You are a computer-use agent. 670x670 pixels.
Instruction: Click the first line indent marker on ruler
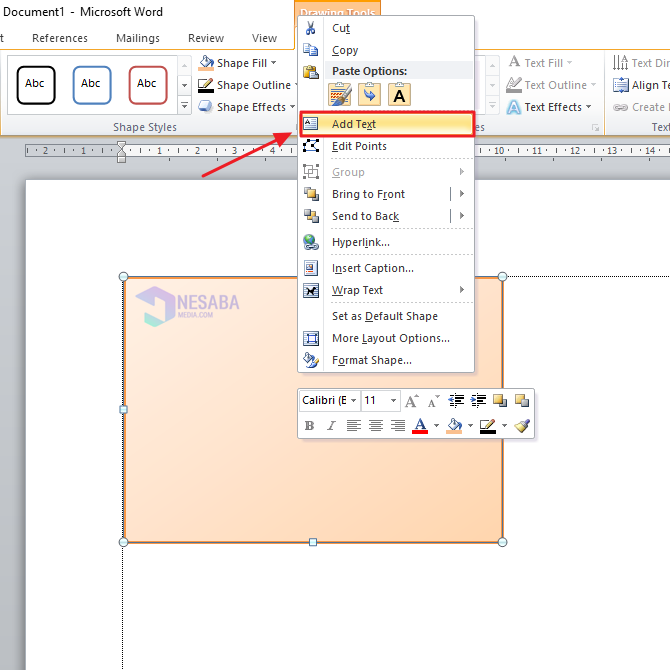click(121, 145)
